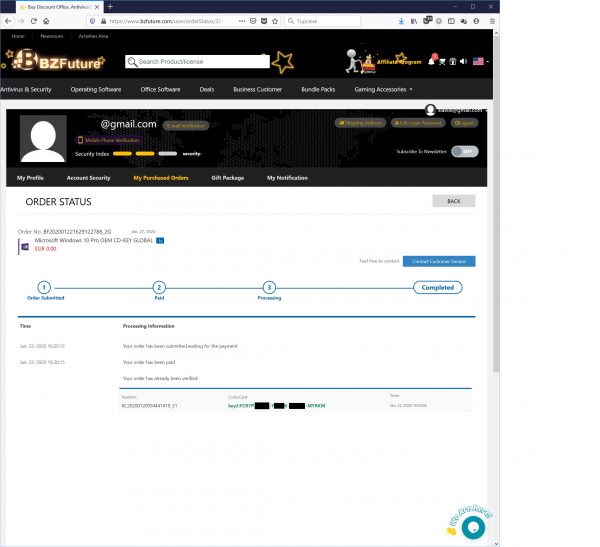
Task: Open the Library bookshelf icon
Action: pyautogui.click(x=414, y=21)
